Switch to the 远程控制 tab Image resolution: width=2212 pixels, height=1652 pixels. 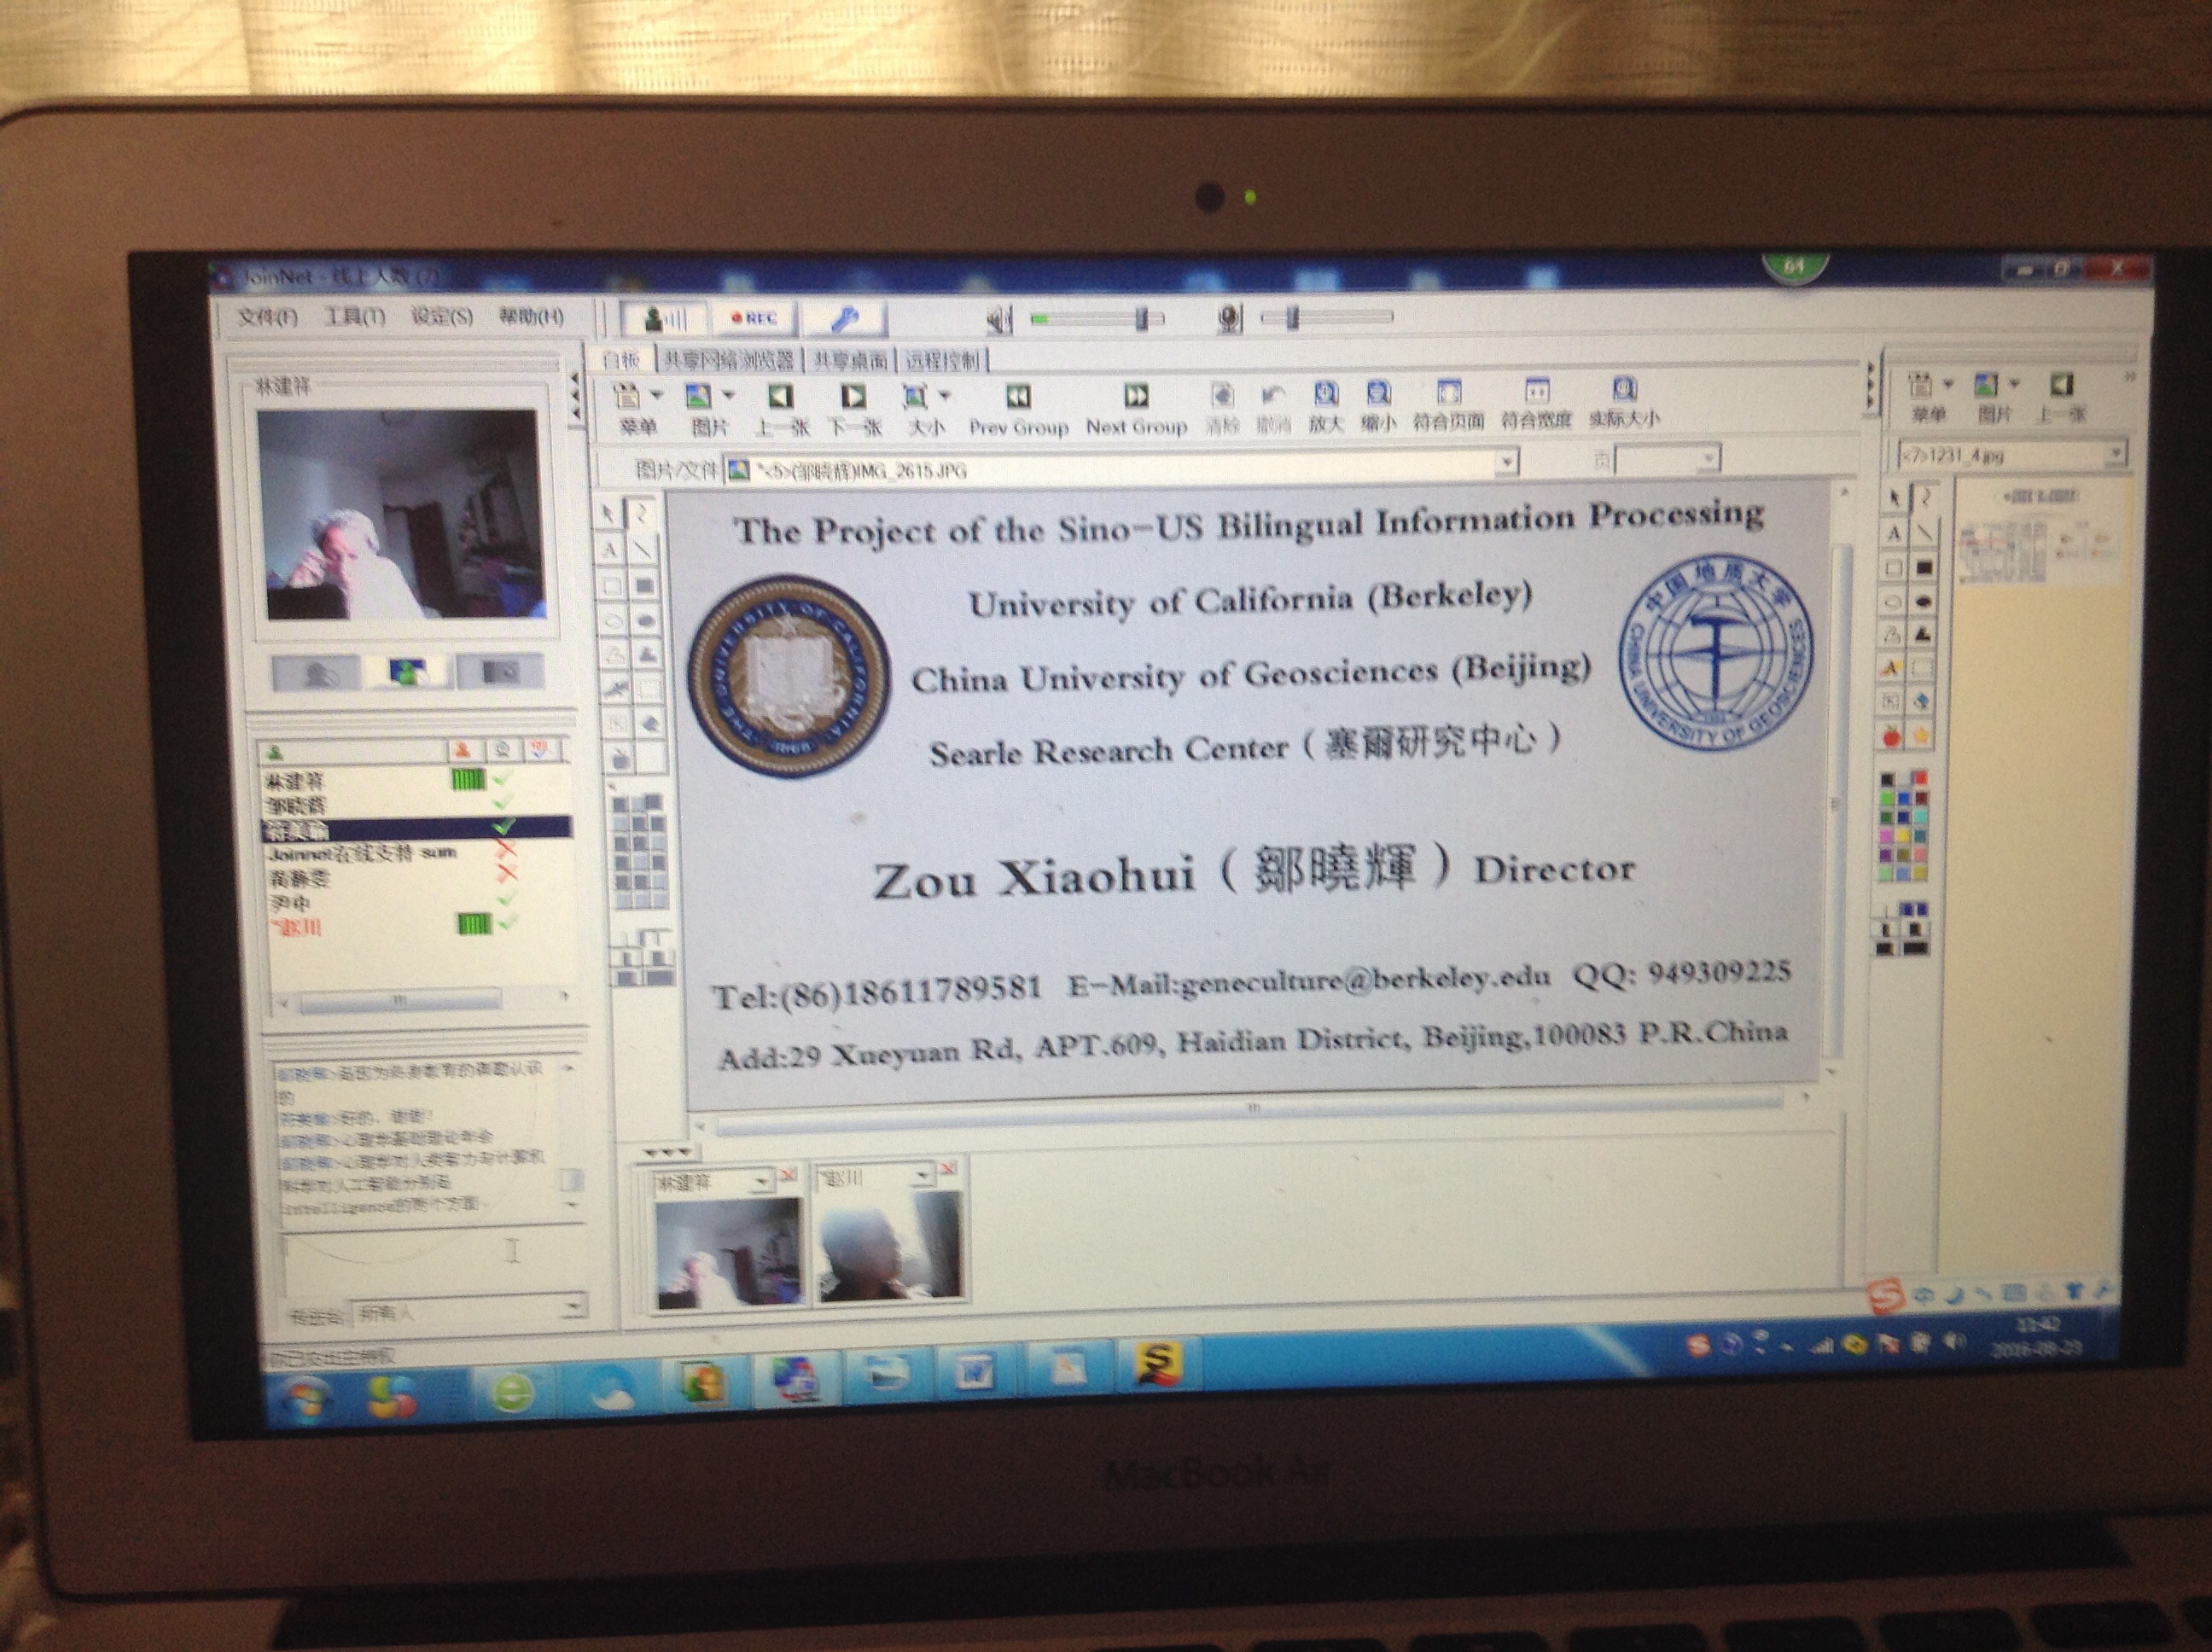tap(942, 360)
